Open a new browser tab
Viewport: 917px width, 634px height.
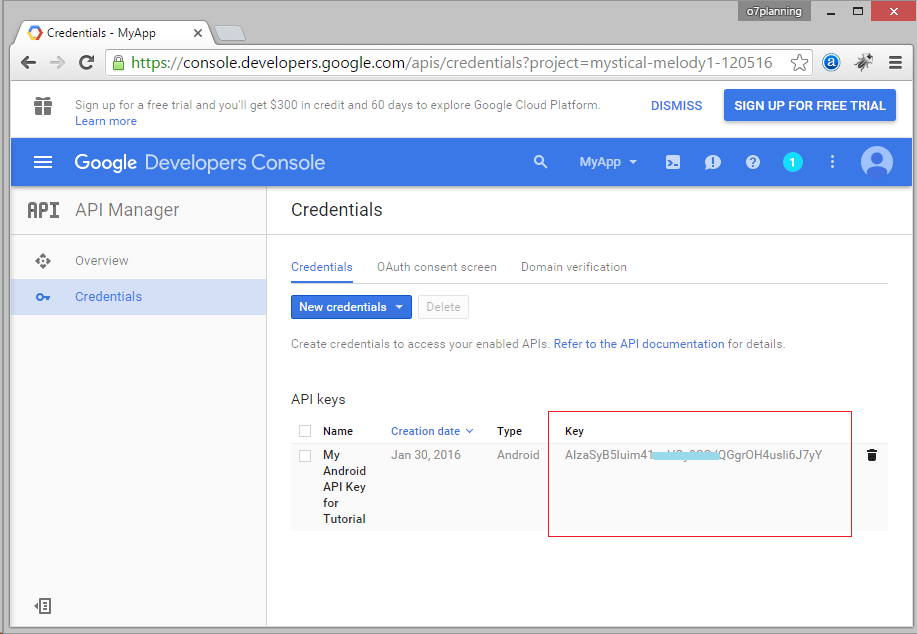point(229,33)
